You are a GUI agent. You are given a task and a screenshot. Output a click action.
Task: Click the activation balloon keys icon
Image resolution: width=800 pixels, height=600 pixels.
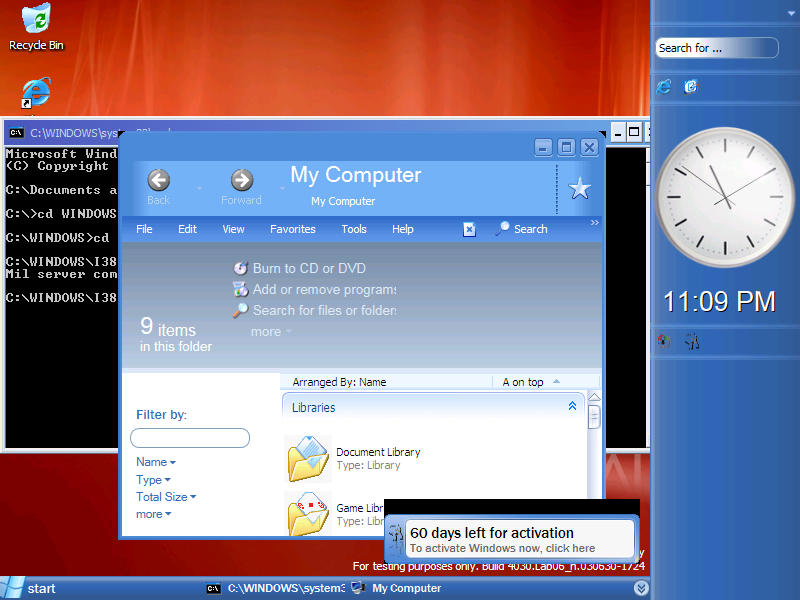[x=396, y=540]
